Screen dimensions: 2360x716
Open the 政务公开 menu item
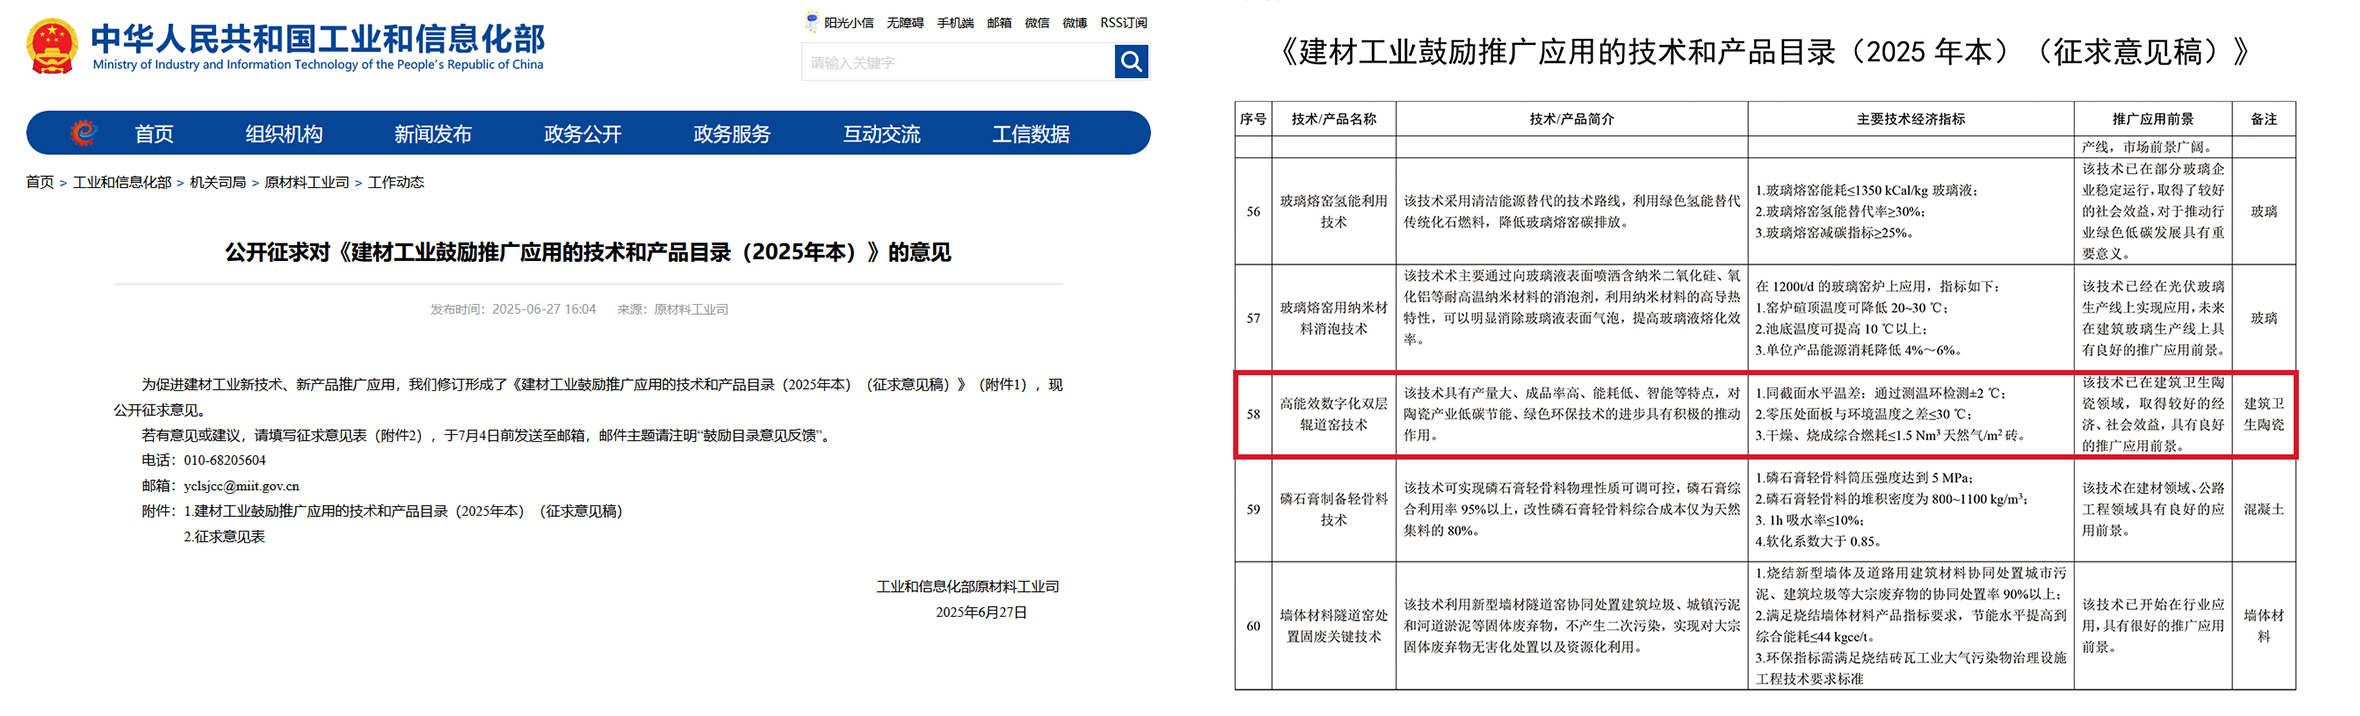[x=582, y=134]
